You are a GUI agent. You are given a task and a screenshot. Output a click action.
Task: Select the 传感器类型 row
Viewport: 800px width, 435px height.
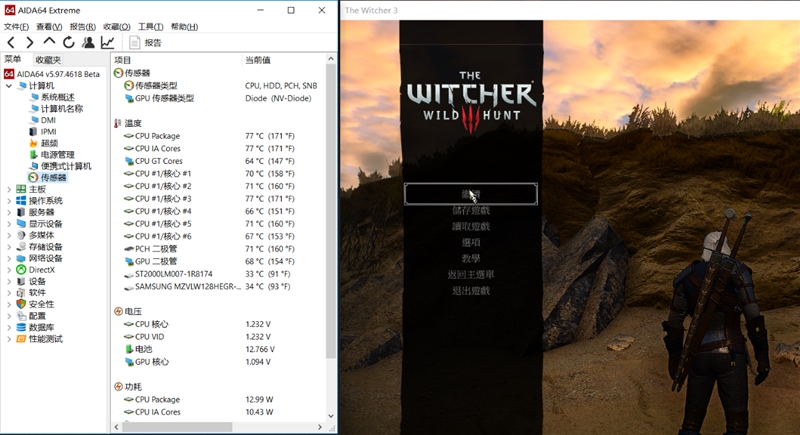click(x=219, y=86)
